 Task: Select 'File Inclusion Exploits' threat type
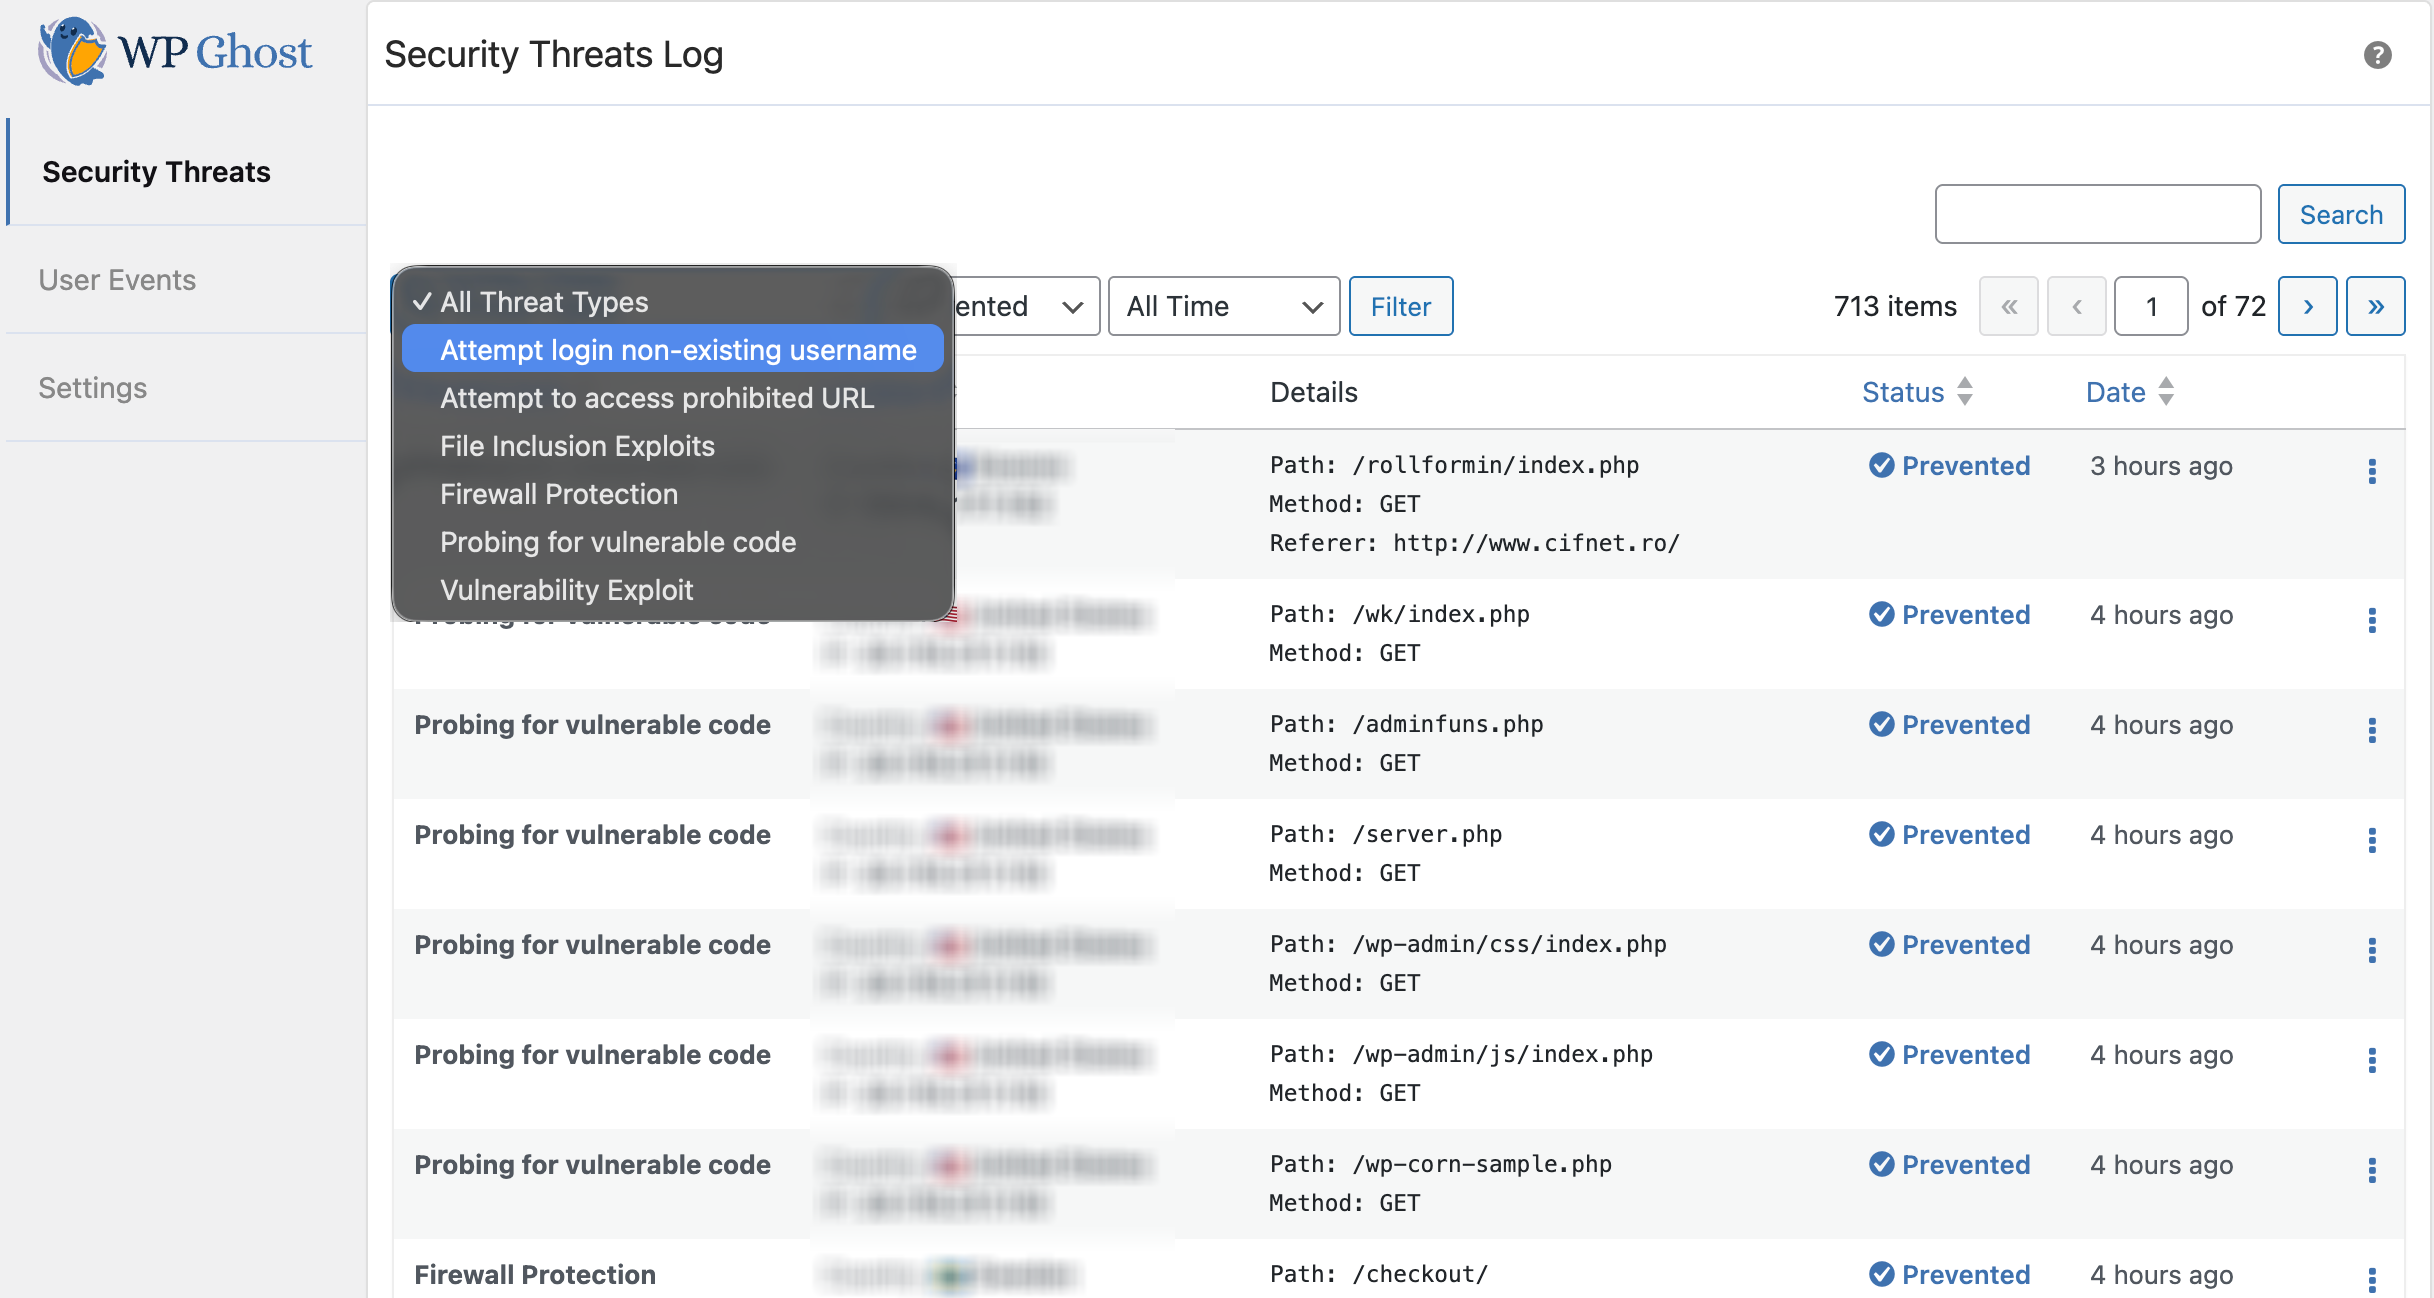(x=577, y=446)
